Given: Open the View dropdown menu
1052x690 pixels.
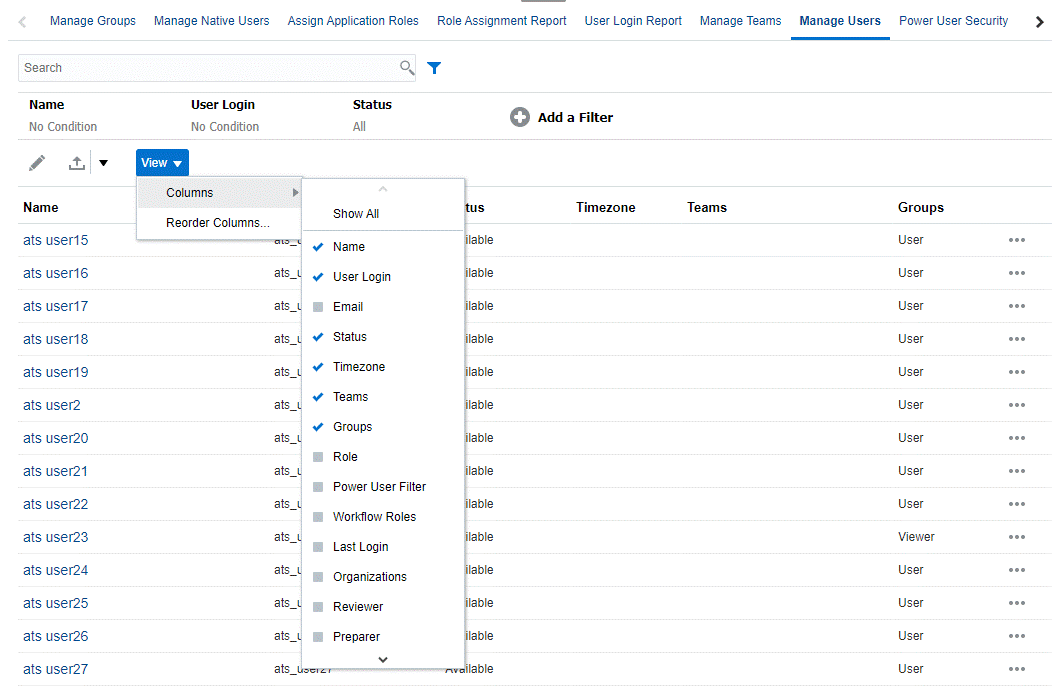Looking at the screenshot, I should coord(162,163).
